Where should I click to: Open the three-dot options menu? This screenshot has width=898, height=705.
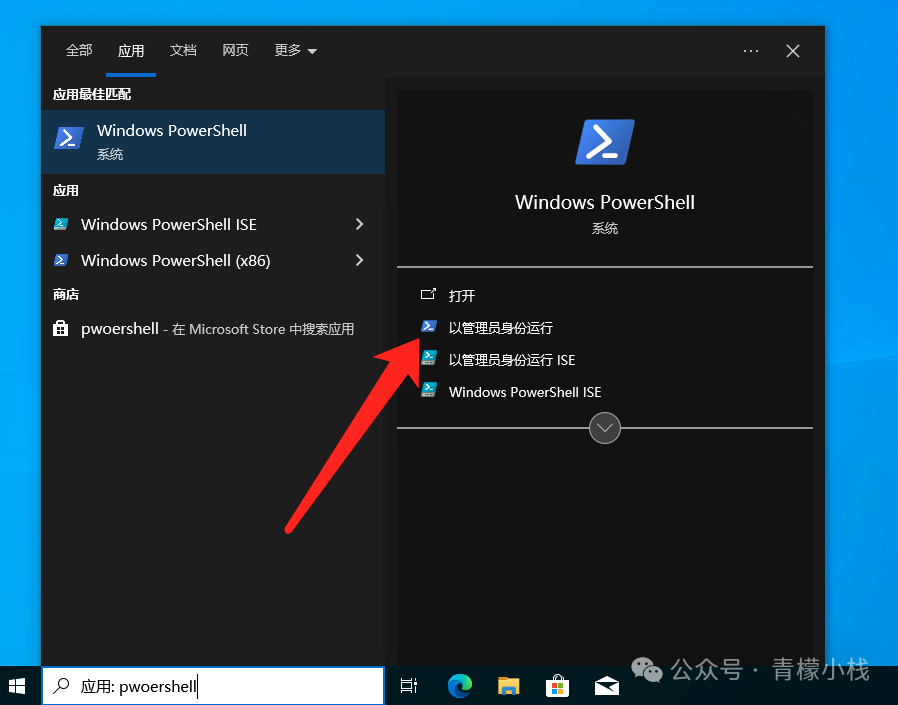point(751,51)
